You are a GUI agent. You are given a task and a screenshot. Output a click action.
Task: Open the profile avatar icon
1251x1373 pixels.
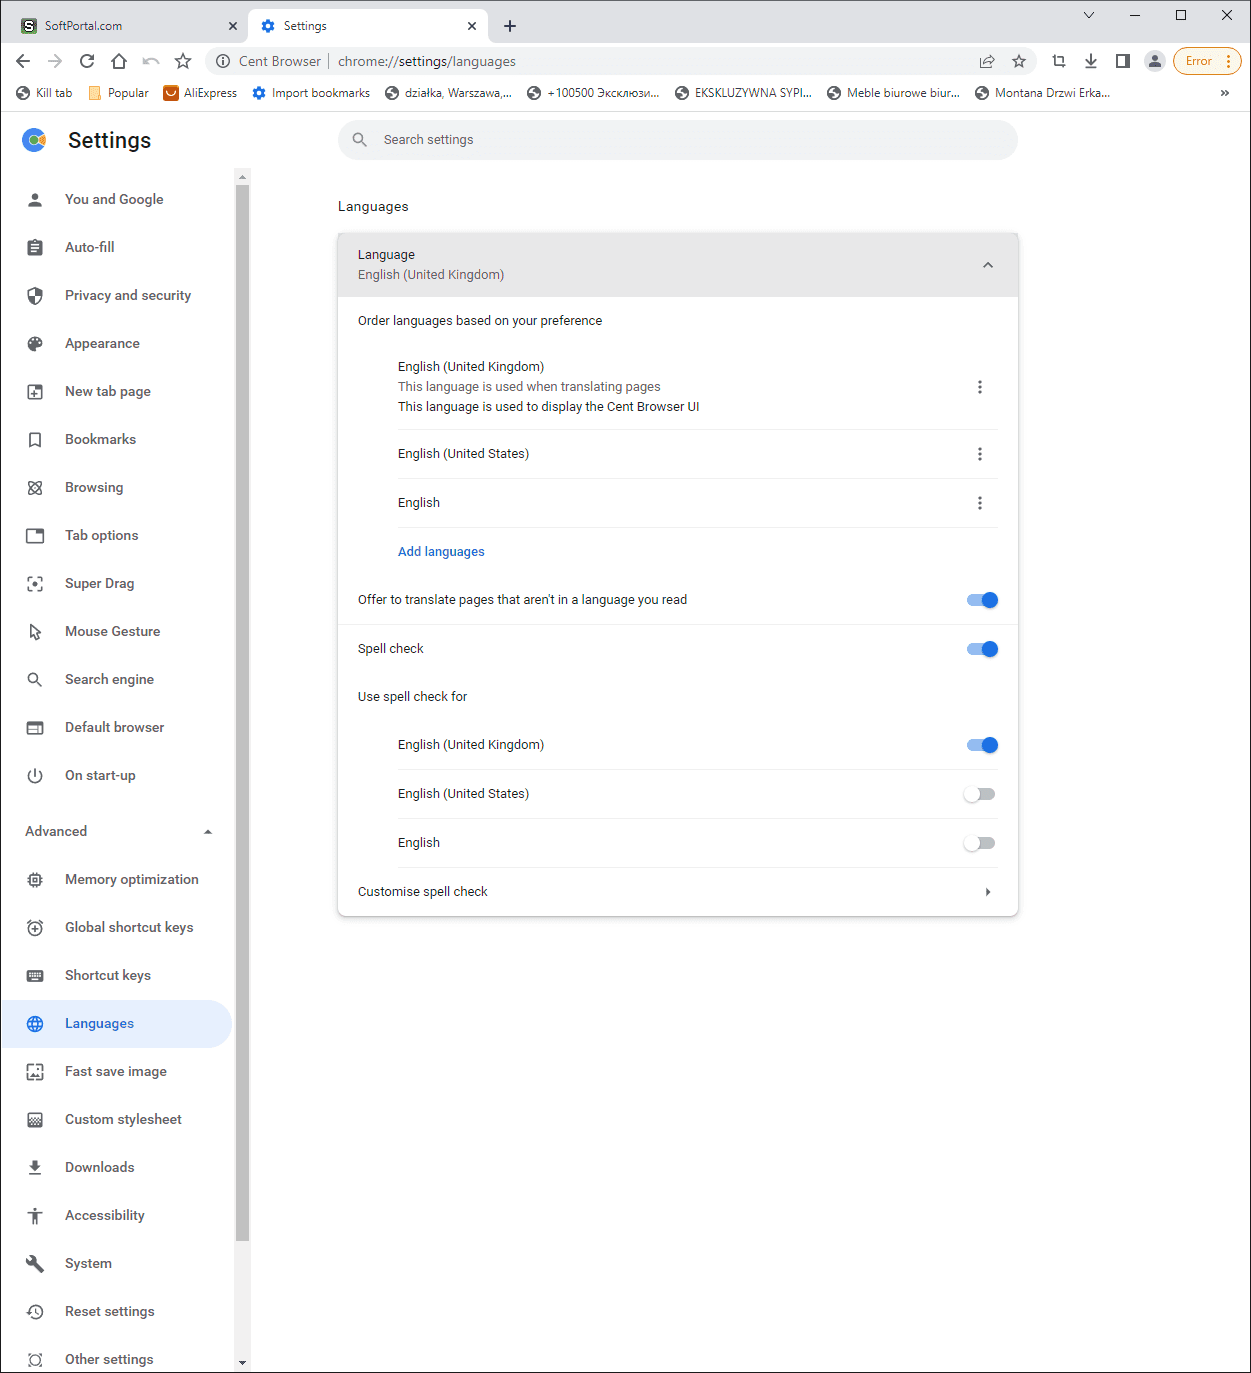coord(1155,61)
